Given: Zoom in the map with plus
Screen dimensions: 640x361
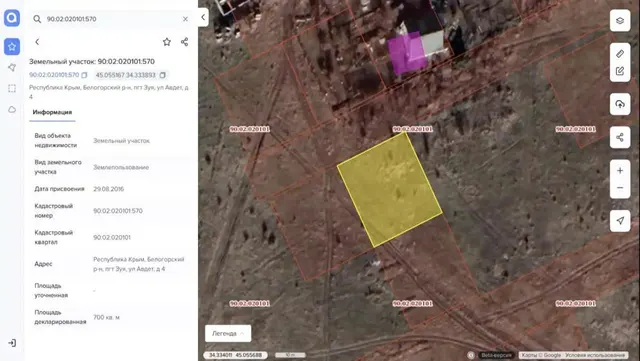Looking at the screenshot, I should click(620, 171).
